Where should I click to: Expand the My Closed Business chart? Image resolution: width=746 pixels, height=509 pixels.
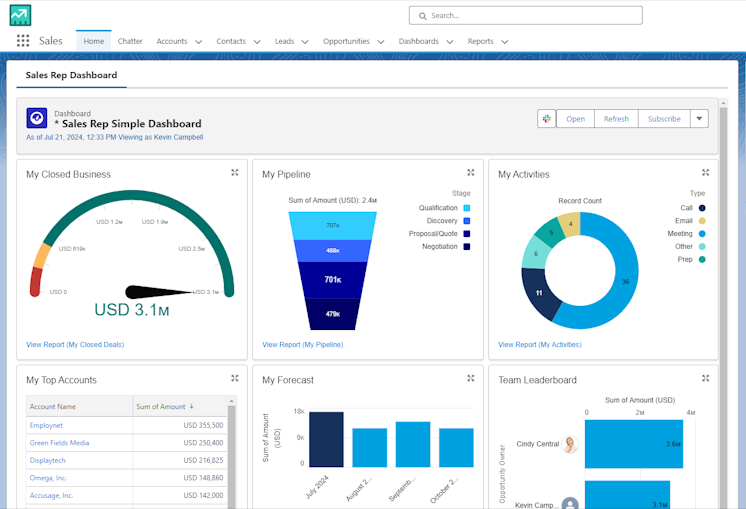coord(235,172)
